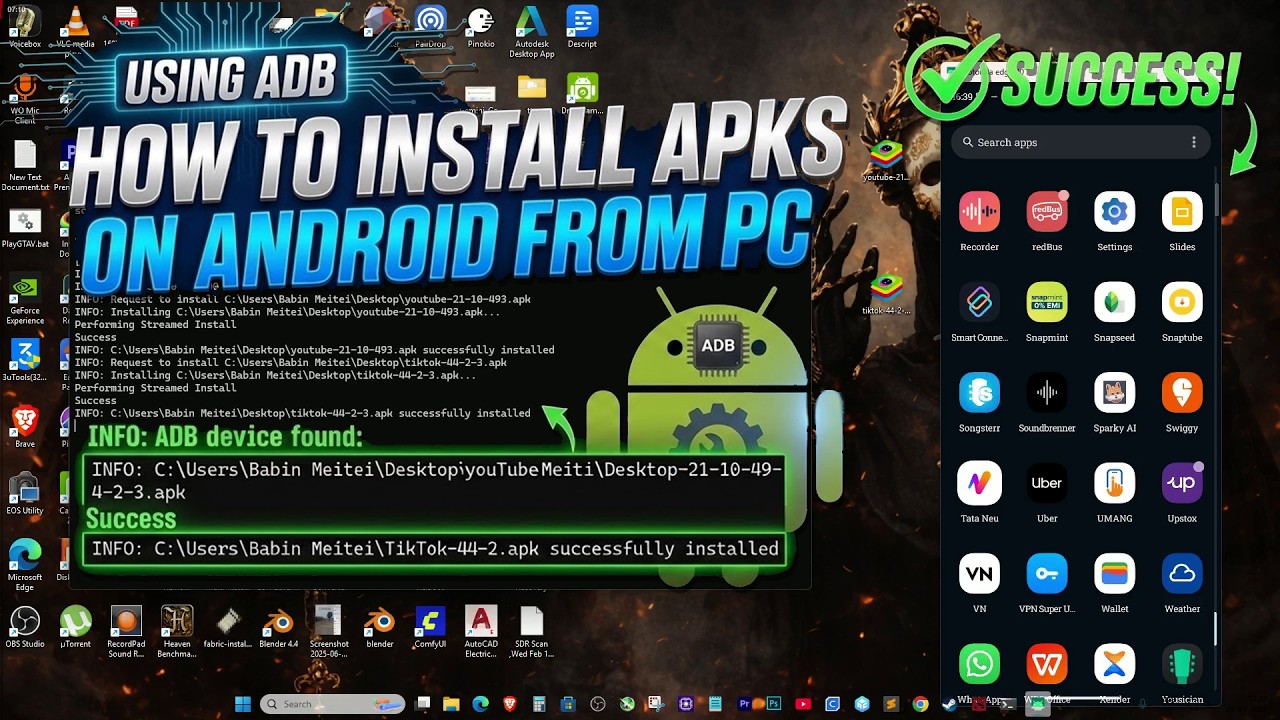Image resolution: width=1280 pixels, height=720 pixels.
Task: Select the OBS Studio desktop shortcut
Action: tap(25, 628)
